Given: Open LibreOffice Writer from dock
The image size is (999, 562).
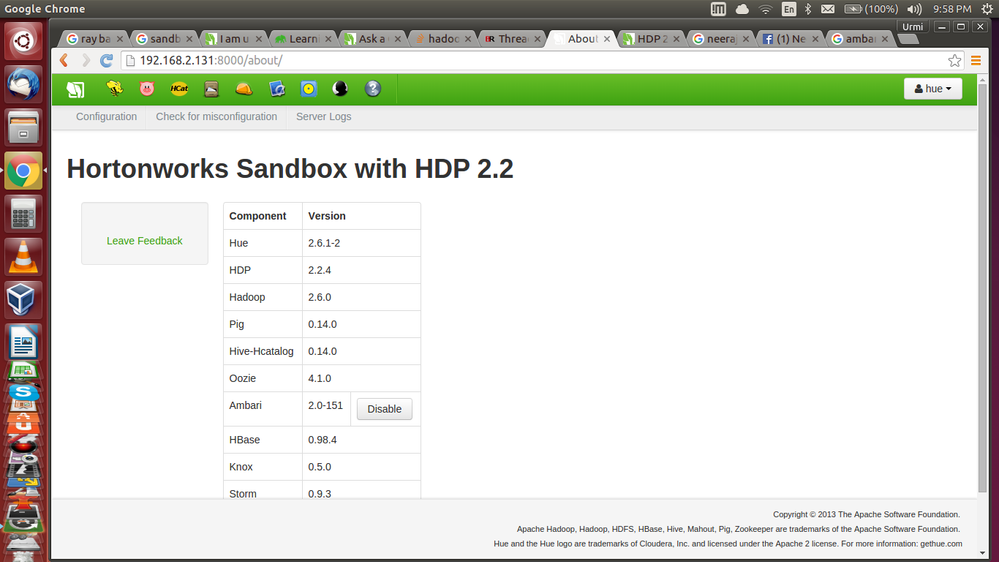Looking at the screenshot, I should point(23,343).
